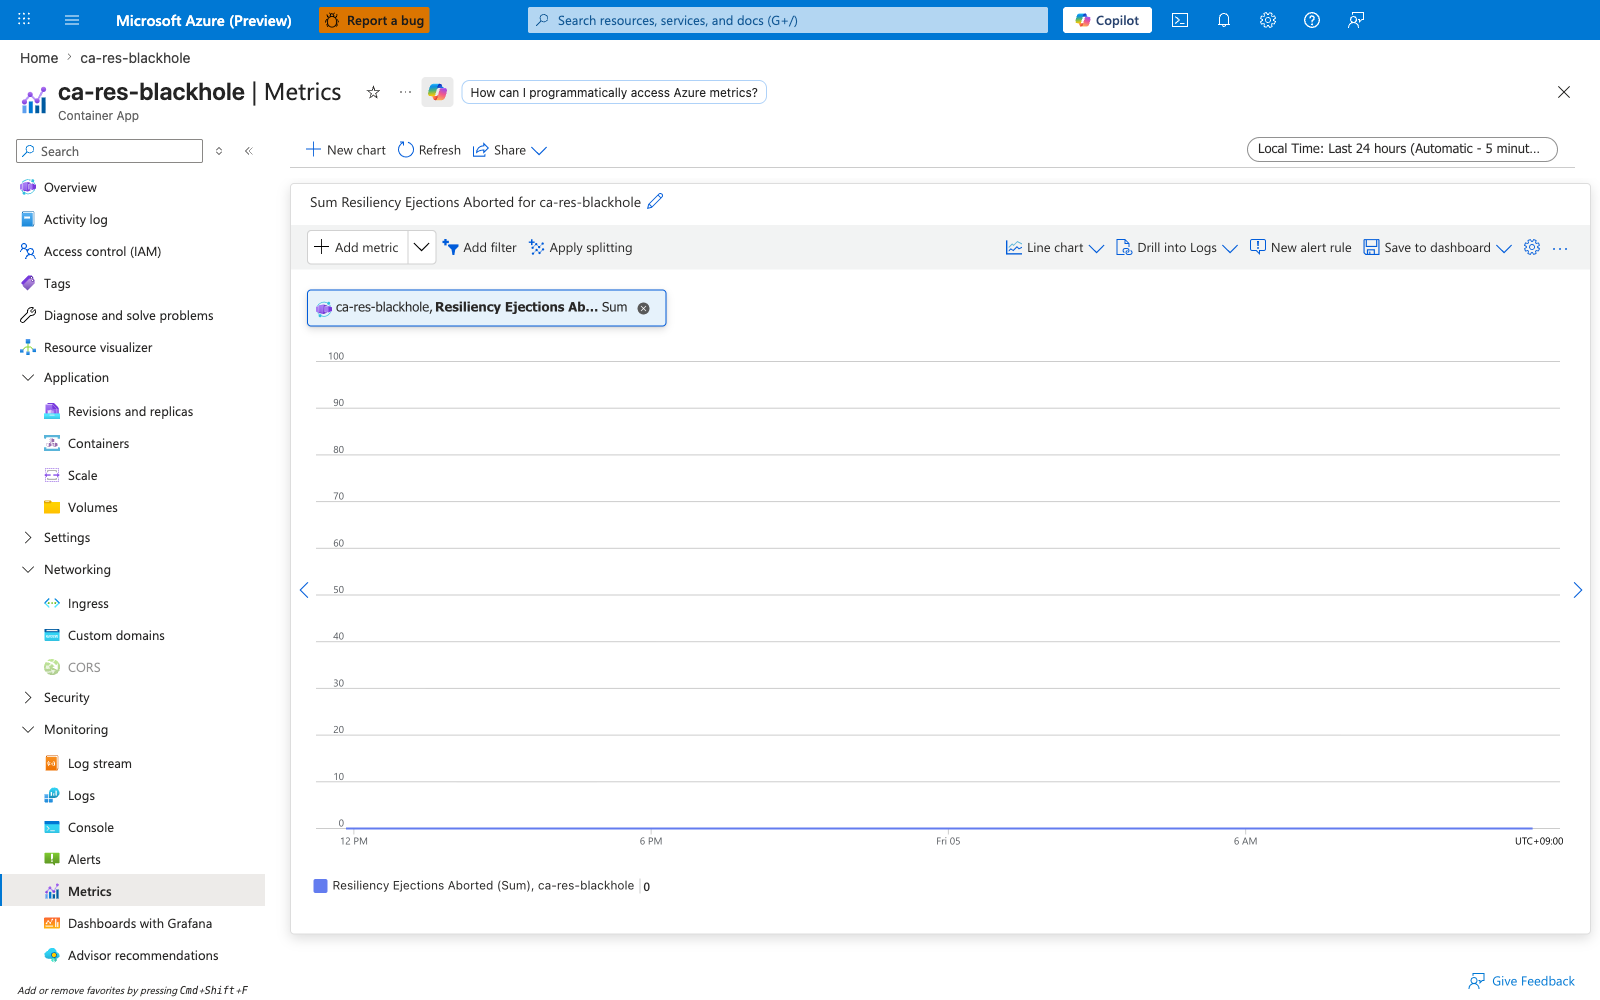1600x1000 pixels.
Task: Create a New alert rule
Action: (x=1300, y=248)
